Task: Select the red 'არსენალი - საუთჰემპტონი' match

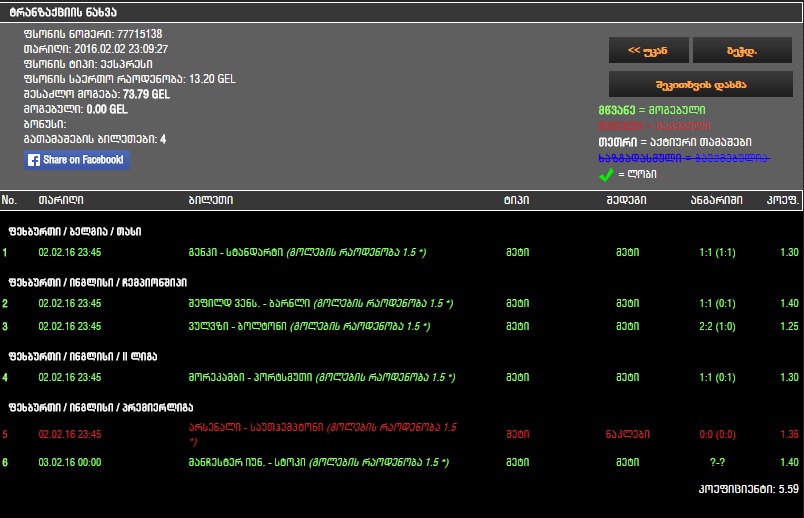Action: click(323, 434)
